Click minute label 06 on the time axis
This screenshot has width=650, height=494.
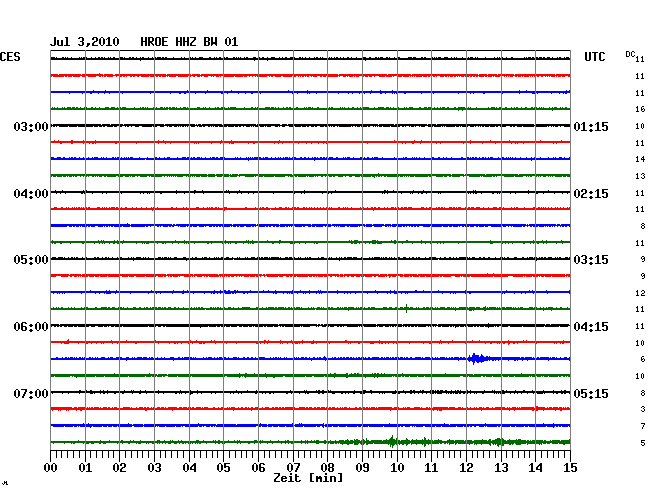258,467
